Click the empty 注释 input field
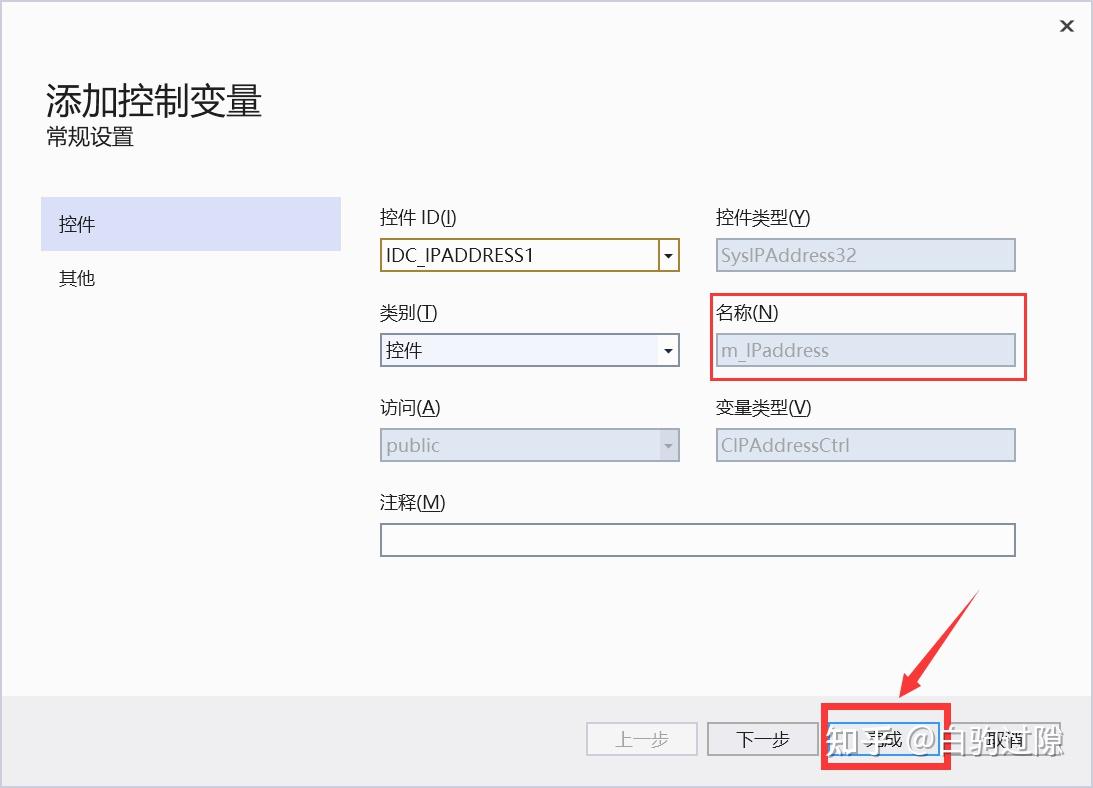 click(x=697, y=540)
